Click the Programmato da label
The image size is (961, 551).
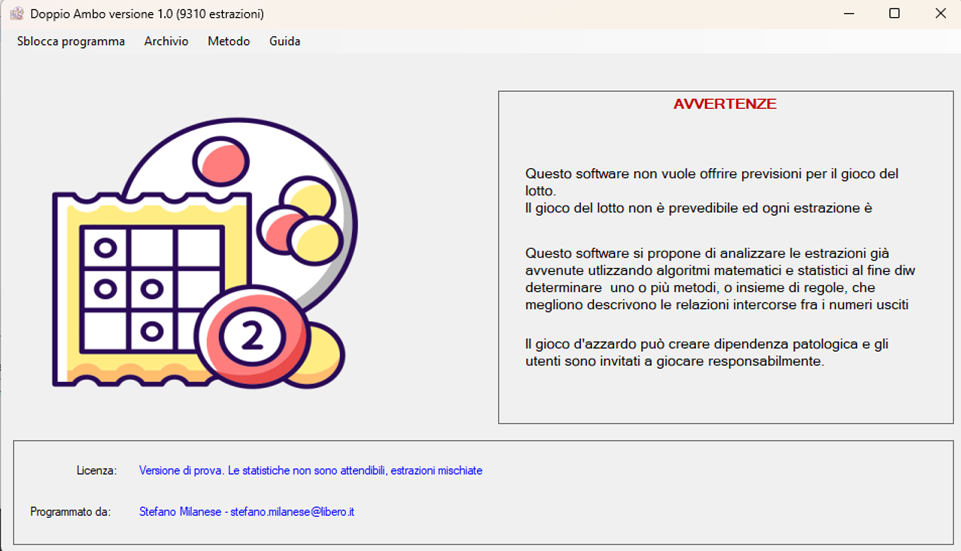pyautogui.click(x=70, y=512)
